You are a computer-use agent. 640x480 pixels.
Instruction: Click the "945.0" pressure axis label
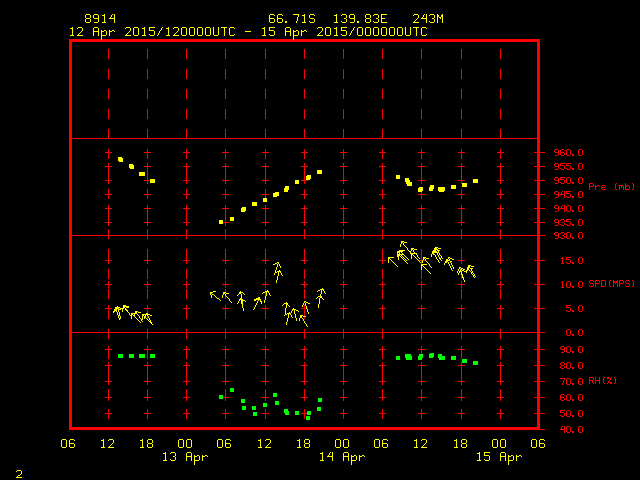click(x=569, y=195)
